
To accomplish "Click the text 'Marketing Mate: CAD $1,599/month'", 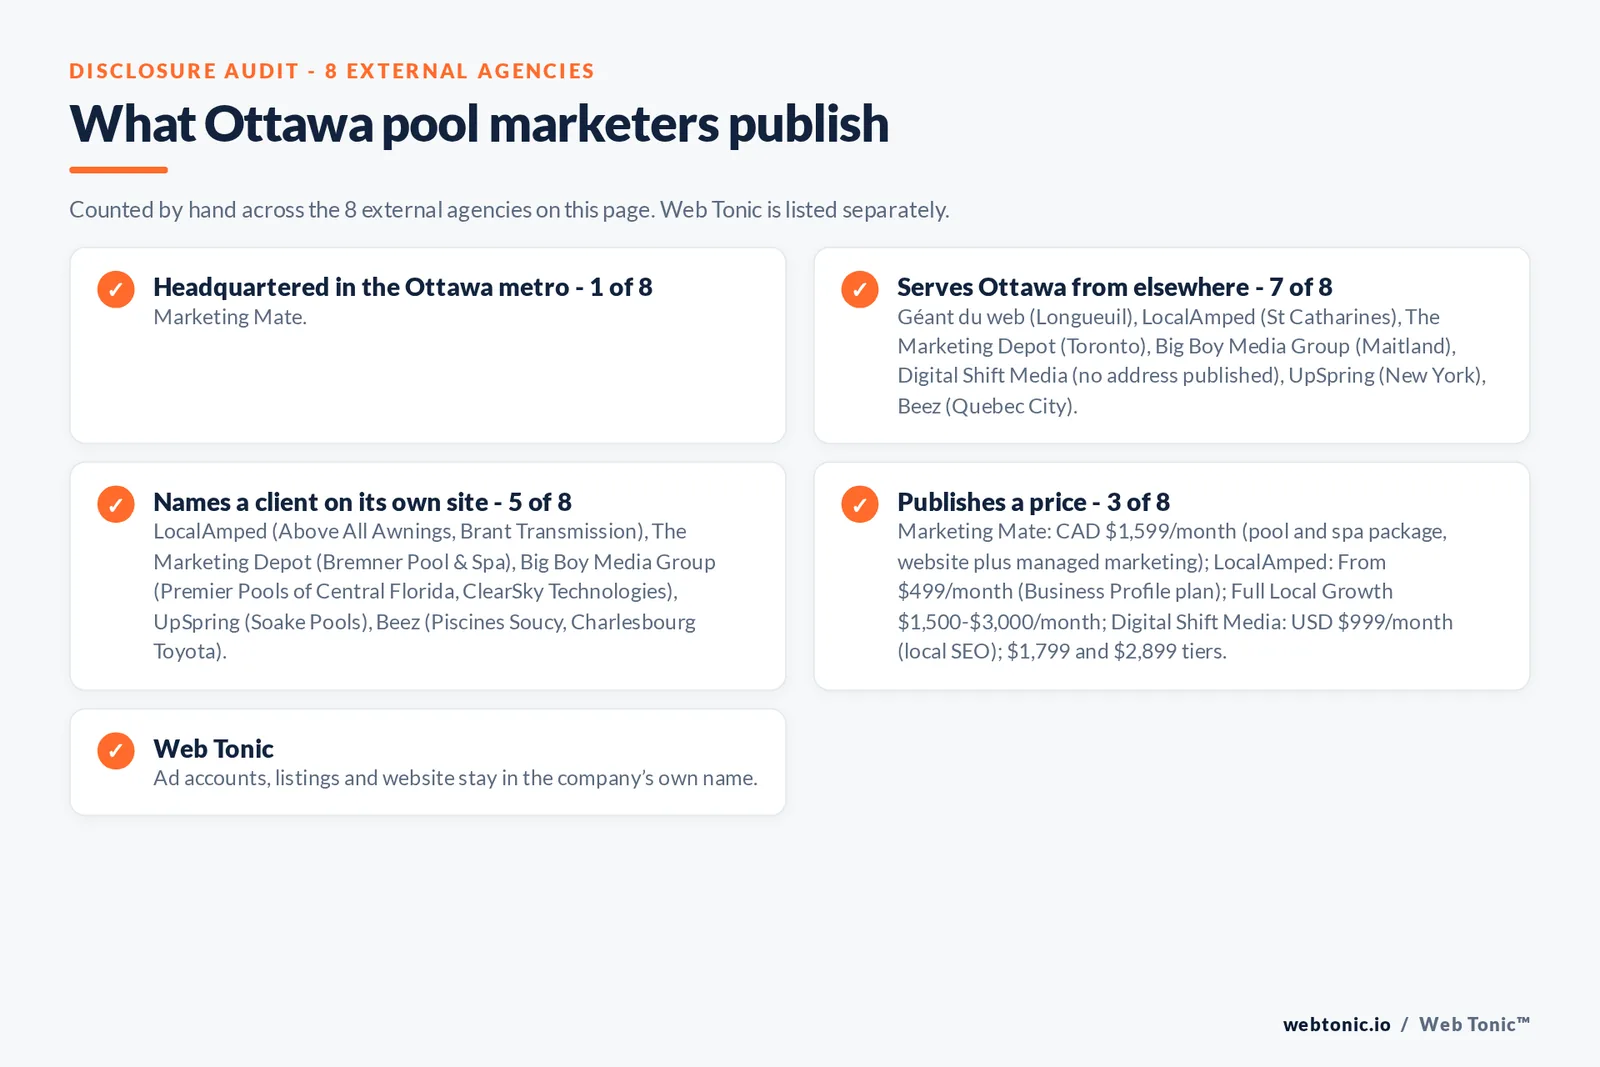I will click(1067, 532).
